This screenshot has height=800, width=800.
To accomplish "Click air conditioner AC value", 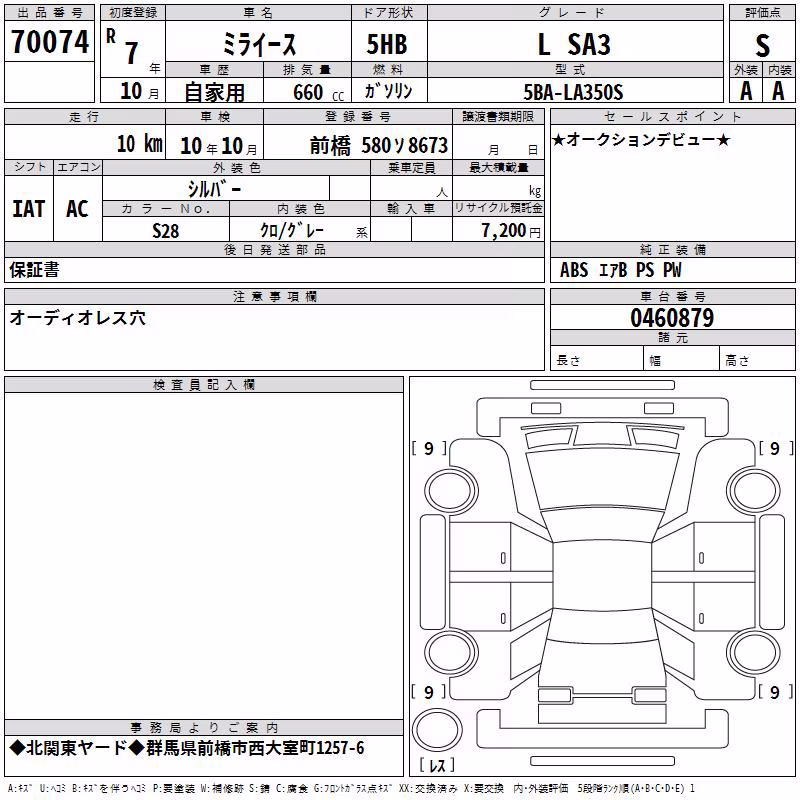I will pos(77,209).
